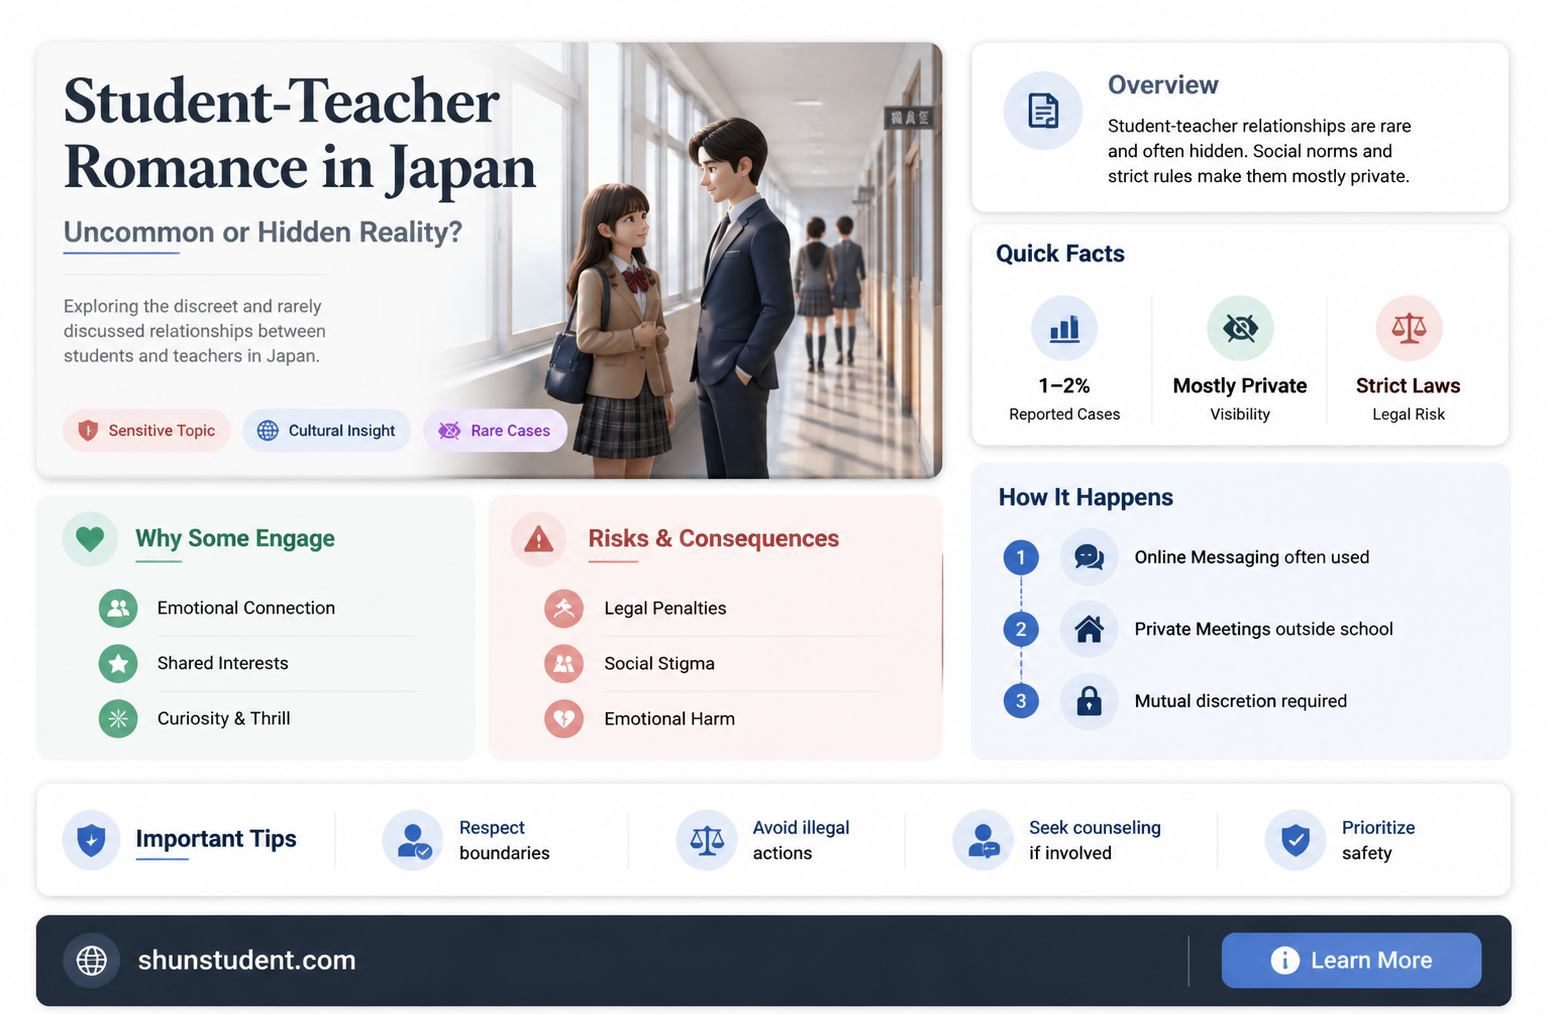Screen dimensions: 1551x1014
Task: Click the Emotional Connection people icon
Action: point(118,608)
